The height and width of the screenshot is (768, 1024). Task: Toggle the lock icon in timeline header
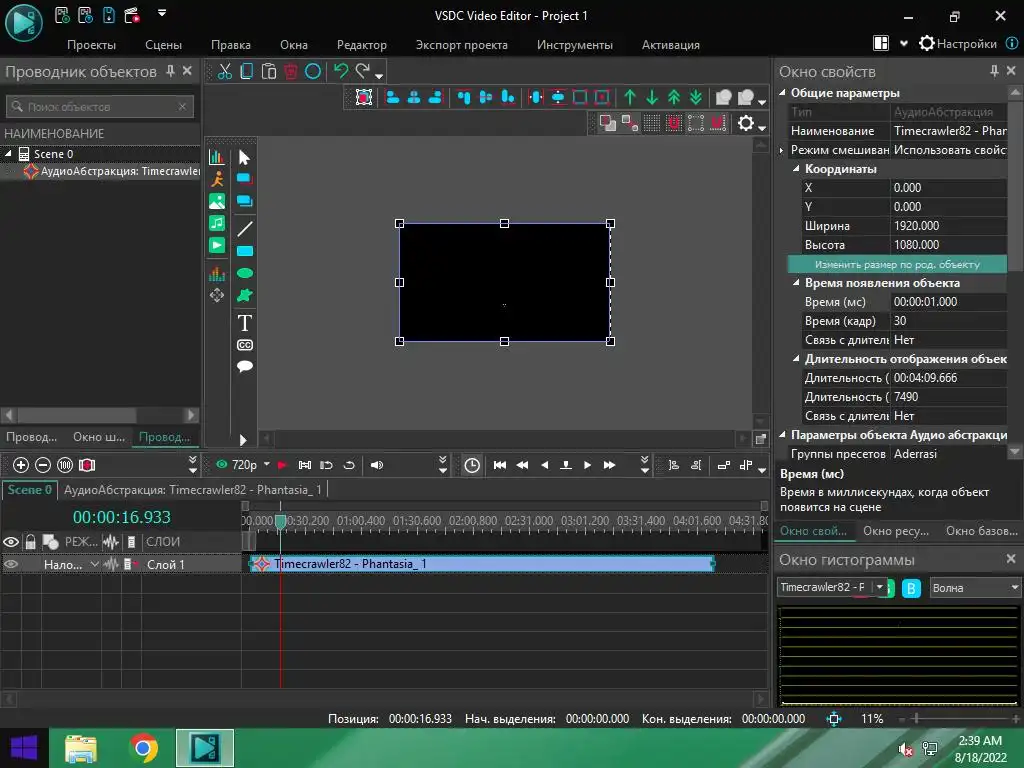[31, 542]
